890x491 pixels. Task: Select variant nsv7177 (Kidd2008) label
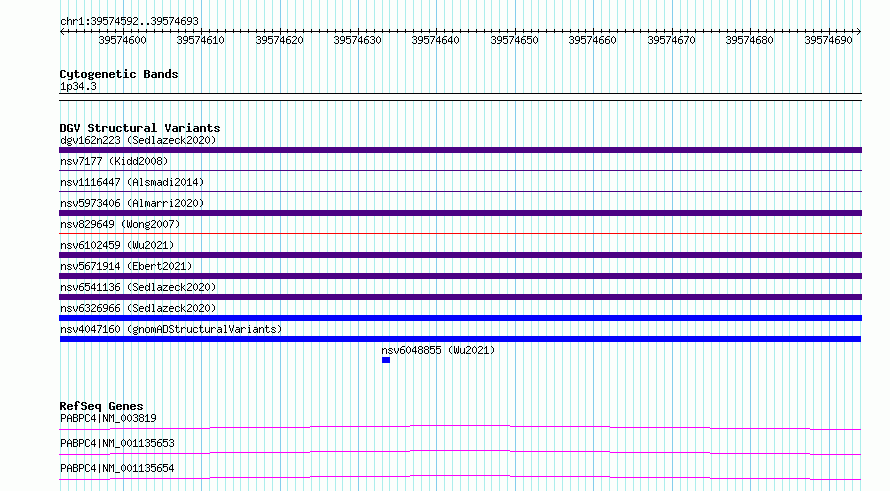click(x=114, y=161)
